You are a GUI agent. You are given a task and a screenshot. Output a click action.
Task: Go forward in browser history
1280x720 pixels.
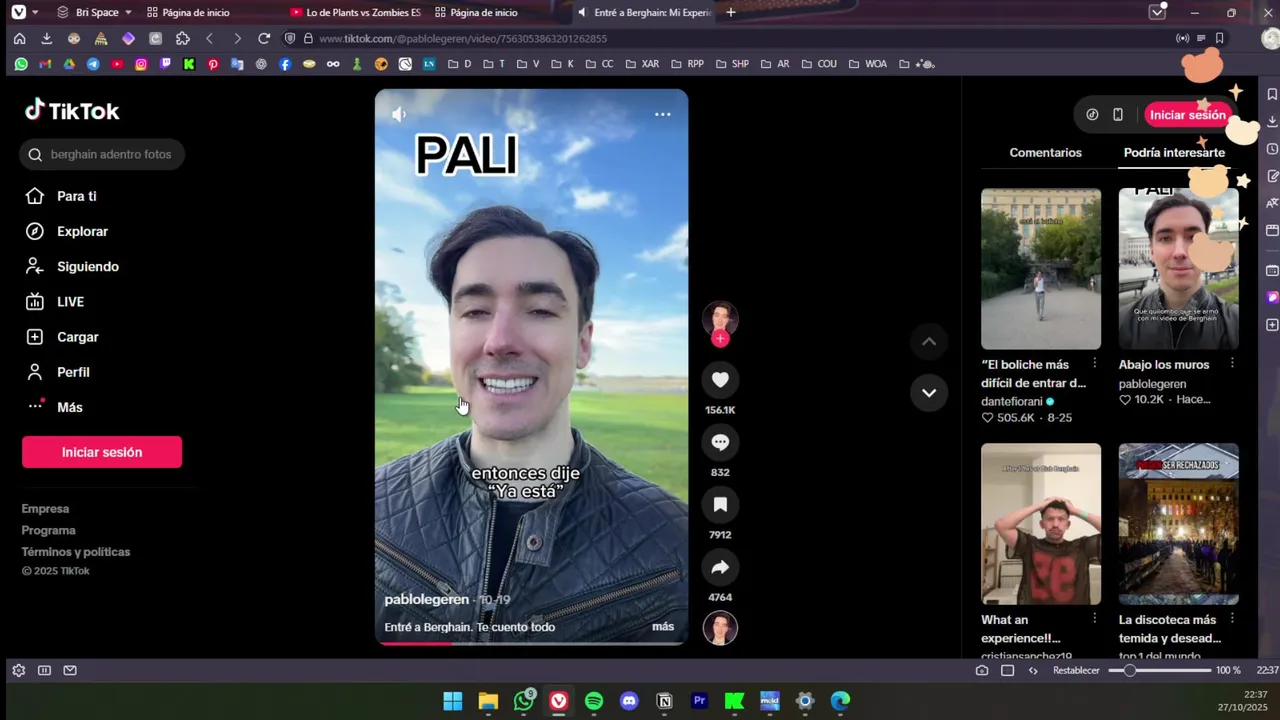[237, 38]
